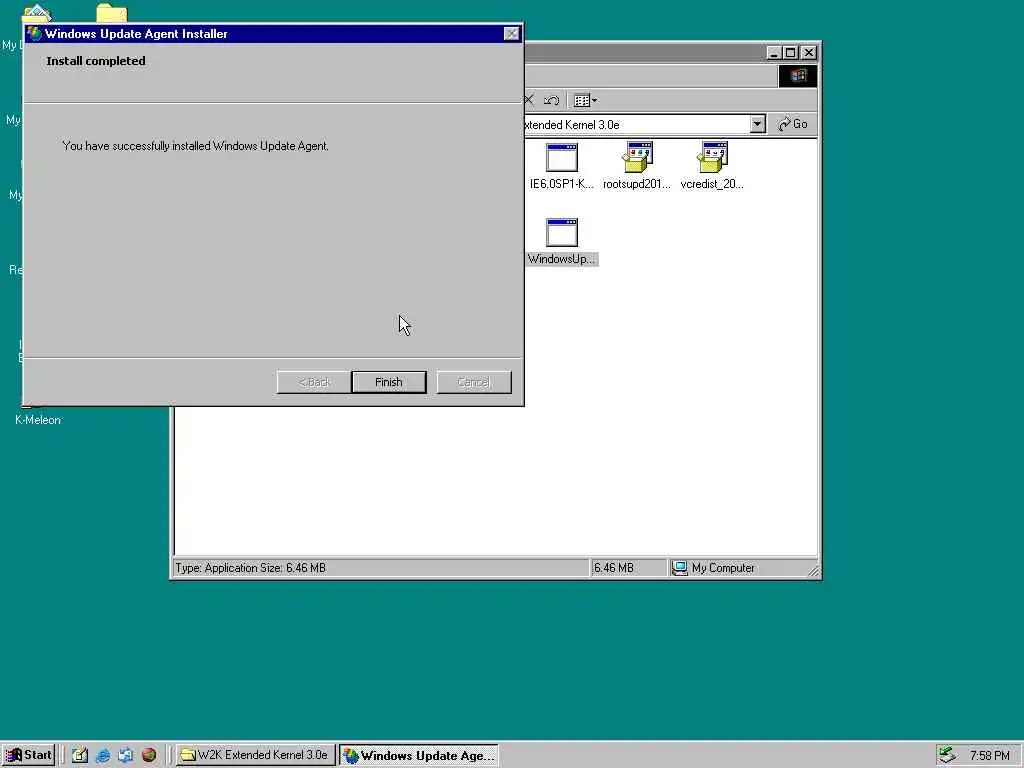1024x768 pixels.
Task: Switch to Windows Update Agent taskbar button
Action: tap(419, 755)
